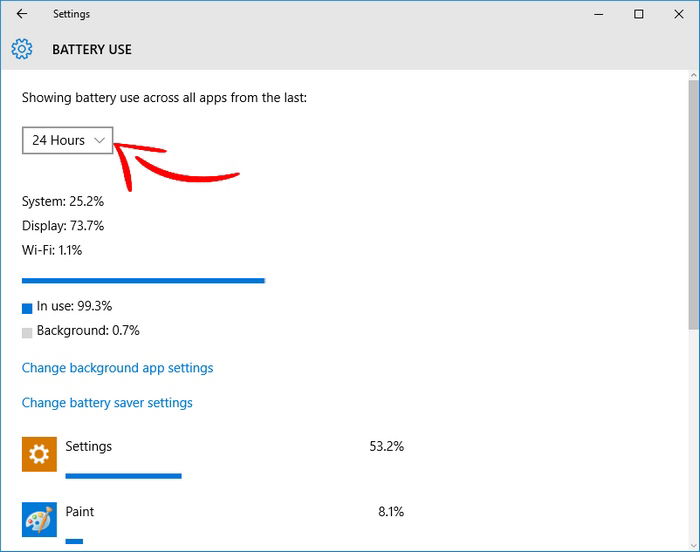This screenshot has height=552, width=700.
Task: Click the Paint app usage bar
Action: [74, 541]
